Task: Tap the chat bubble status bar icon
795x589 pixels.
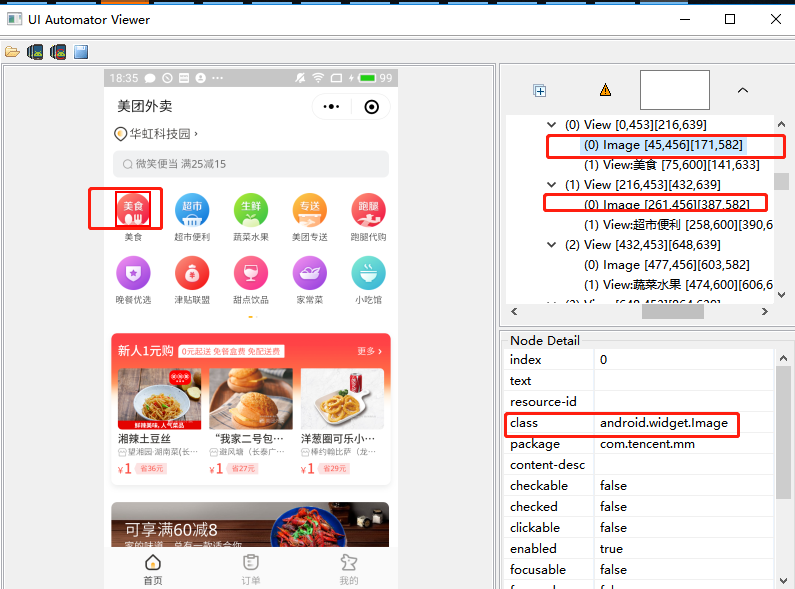Action: point(150,78)
